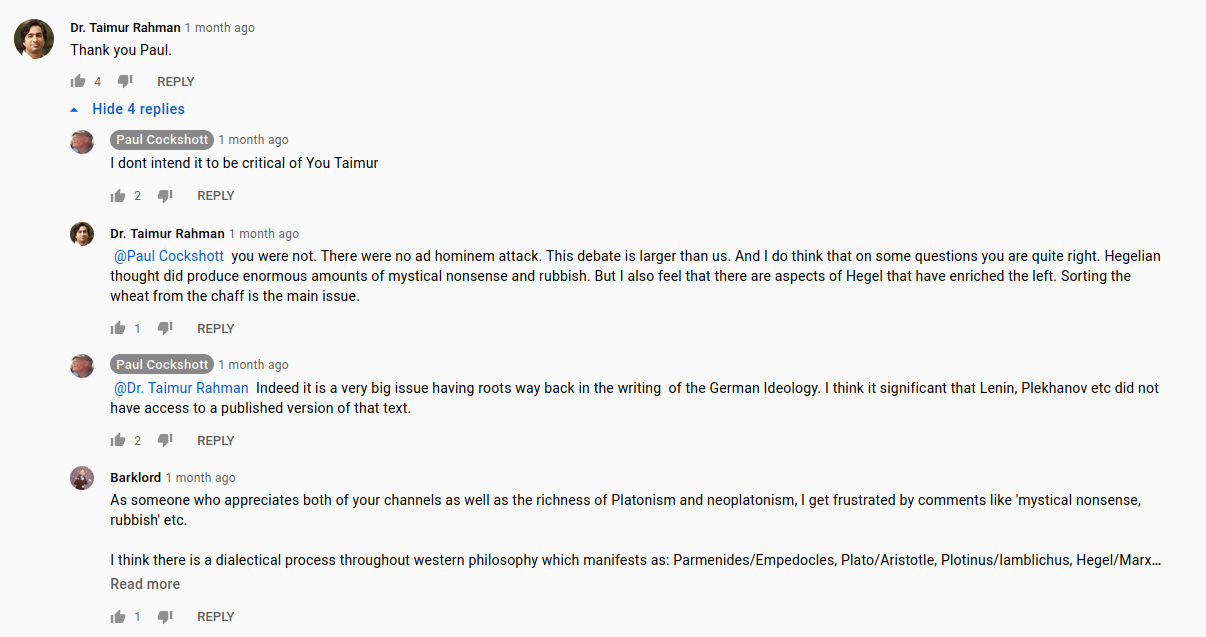The image size is (1206, 637).
Task: Reply to Barklord's comment
Action: point(216,617)
